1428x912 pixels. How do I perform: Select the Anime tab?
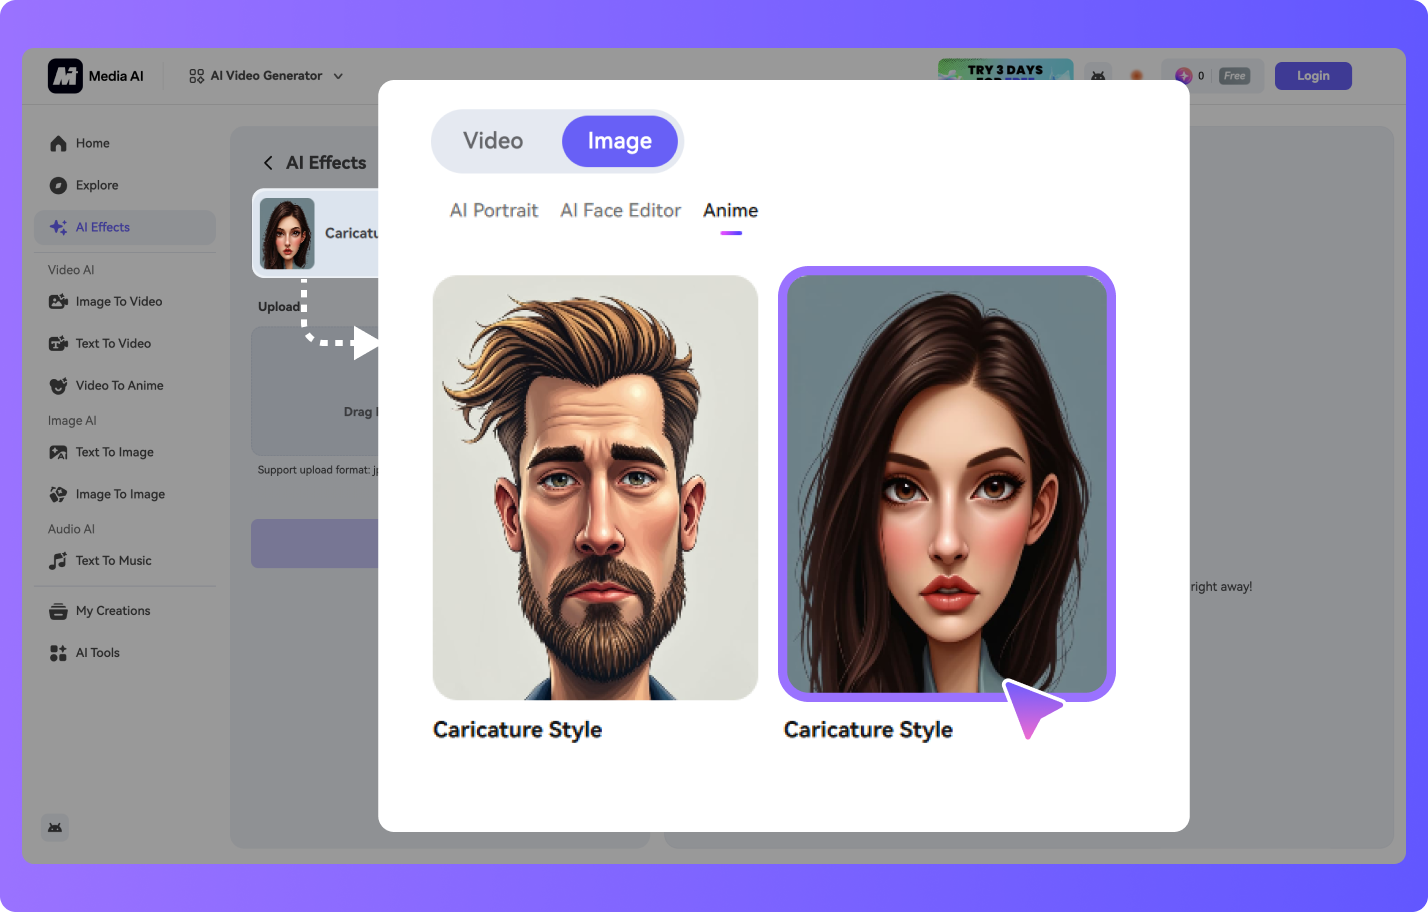point(730,210)
